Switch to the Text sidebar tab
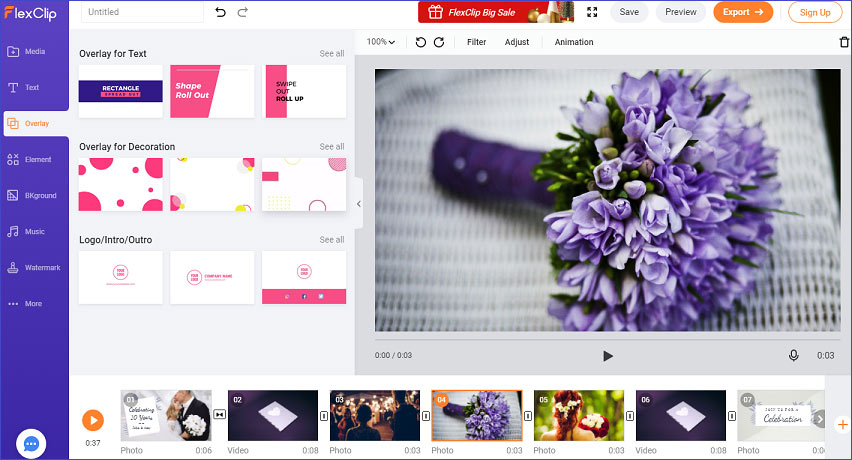 (x=34, y=87)
